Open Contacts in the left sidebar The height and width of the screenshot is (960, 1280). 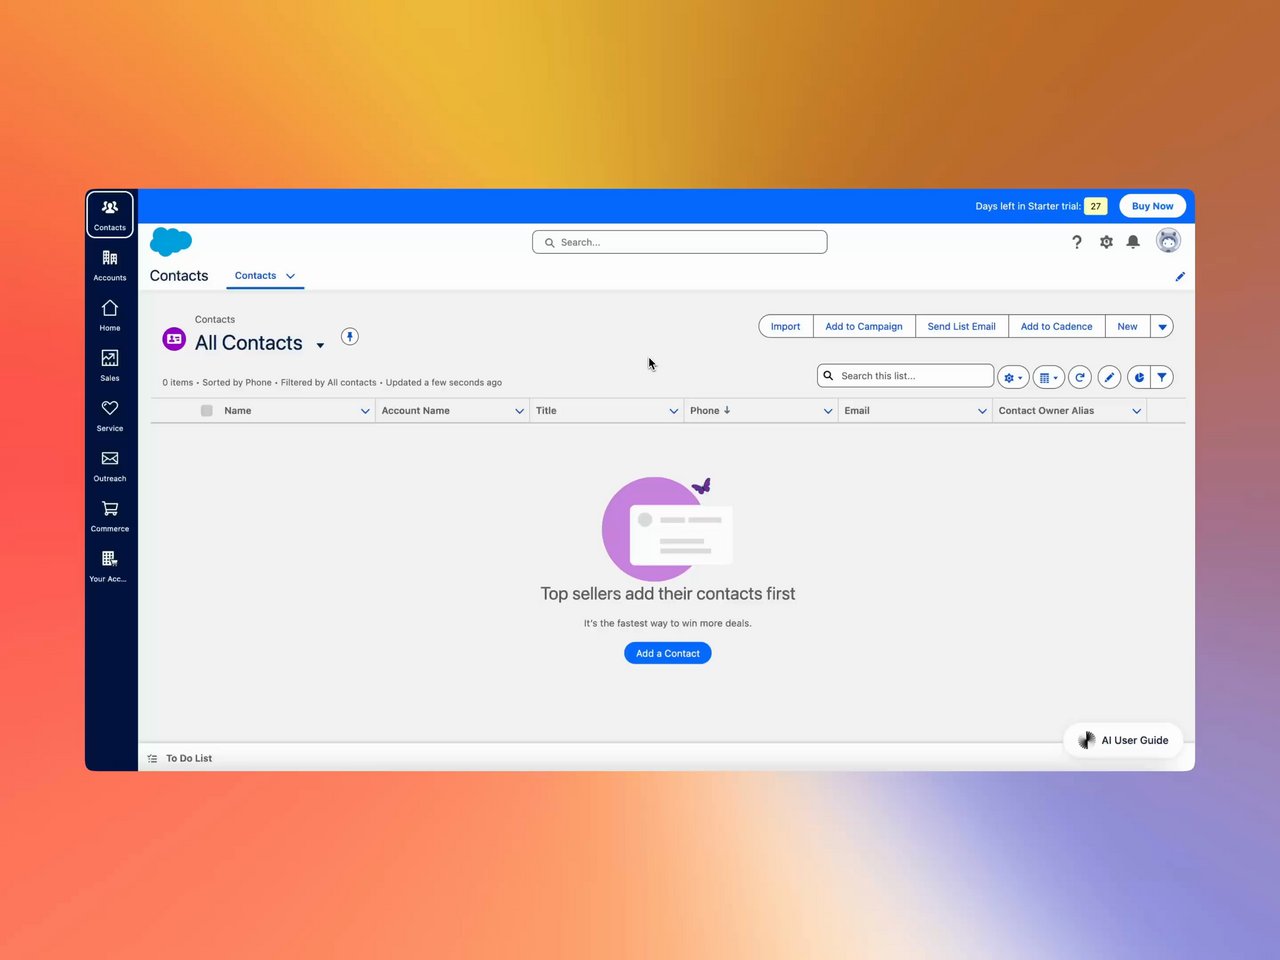110,214
